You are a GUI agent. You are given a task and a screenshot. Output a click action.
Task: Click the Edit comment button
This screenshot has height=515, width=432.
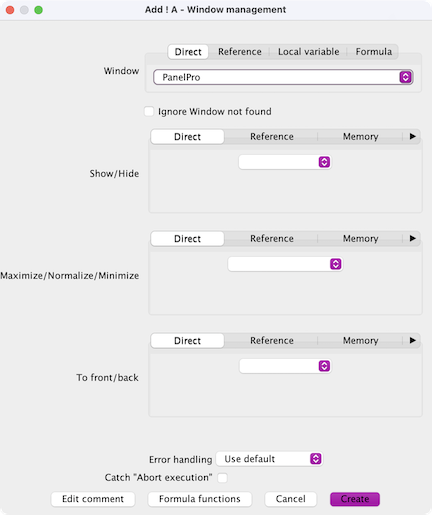pos(93,499)
